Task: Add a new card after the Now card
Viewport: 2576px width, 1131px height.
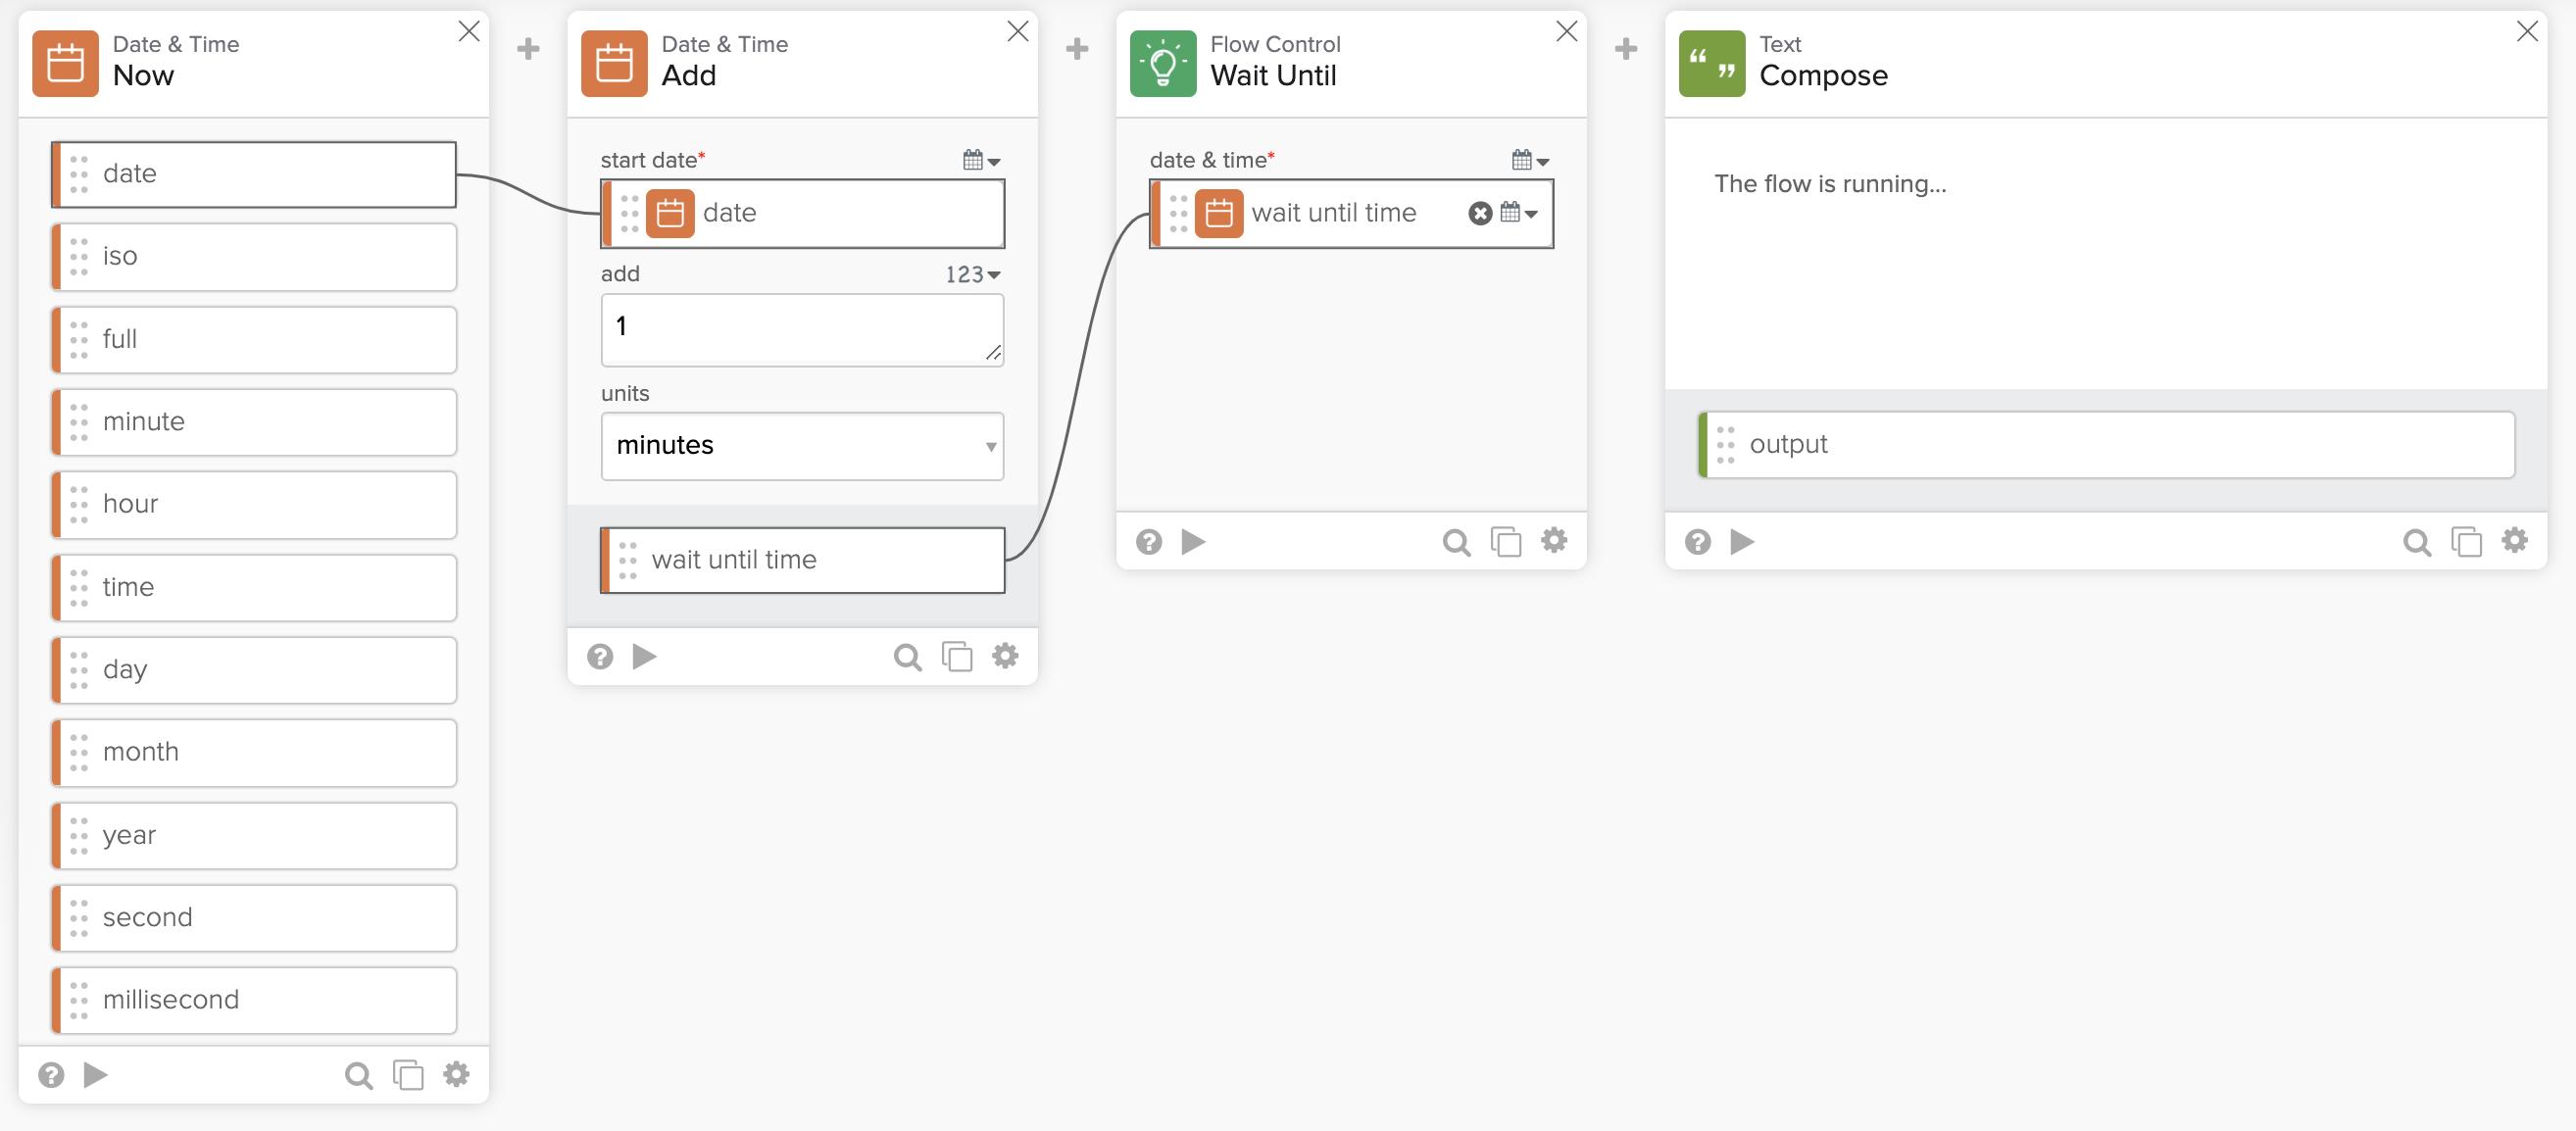Action: click(x=527, y=48)
